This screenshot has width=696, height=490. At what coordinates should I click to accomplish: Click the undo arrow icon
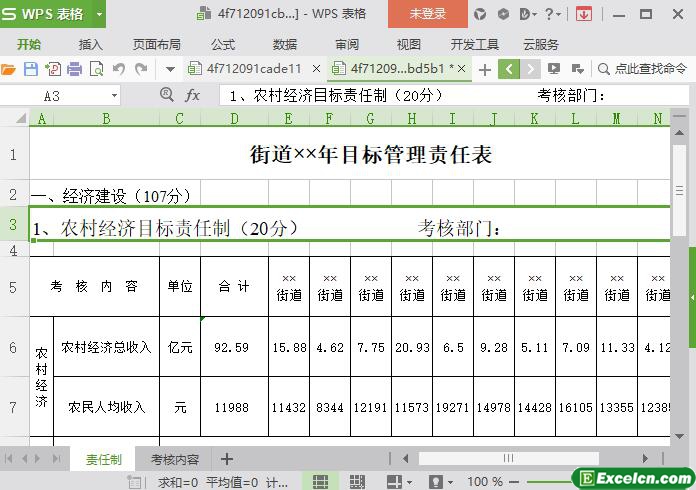tap(119, 69)
